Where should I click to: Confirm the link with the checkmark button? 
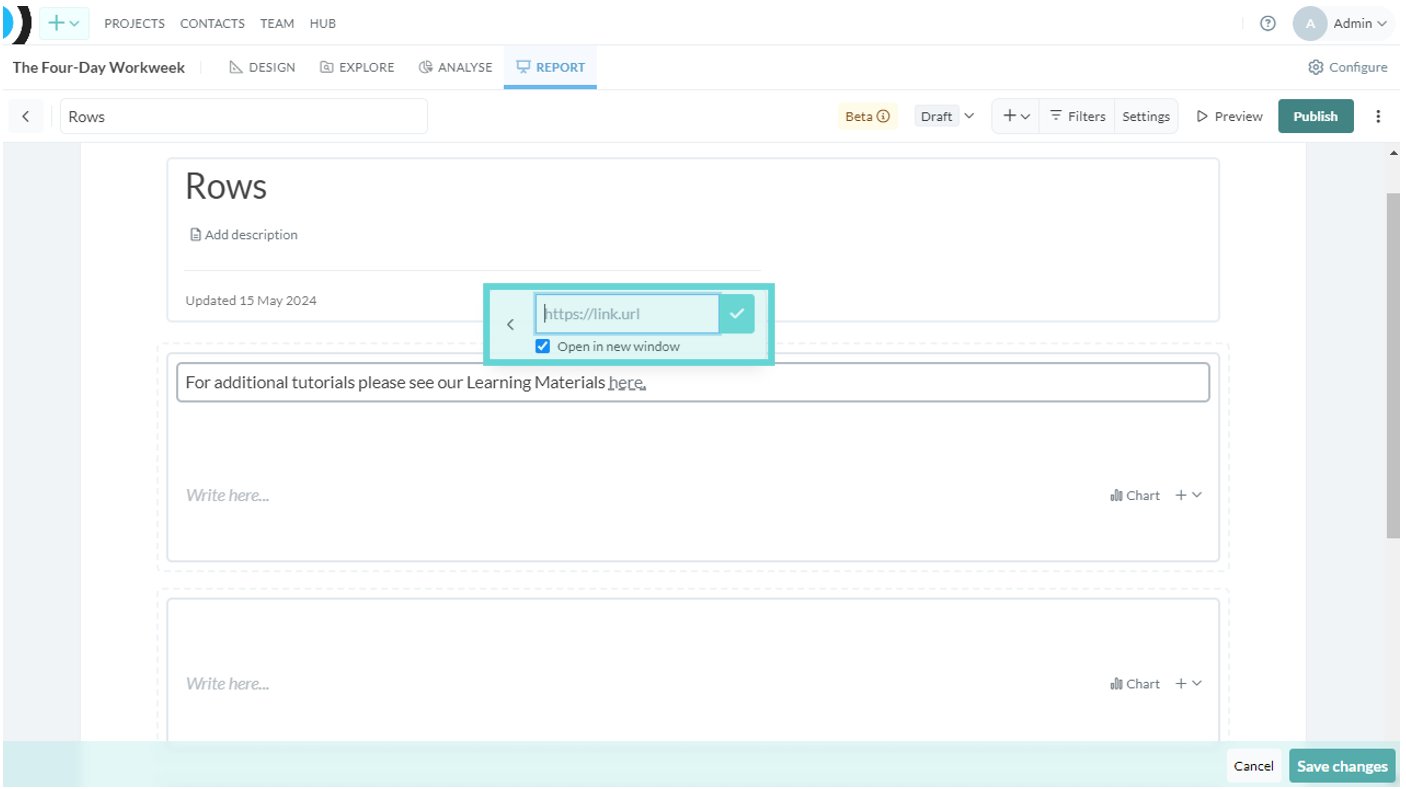737,314
